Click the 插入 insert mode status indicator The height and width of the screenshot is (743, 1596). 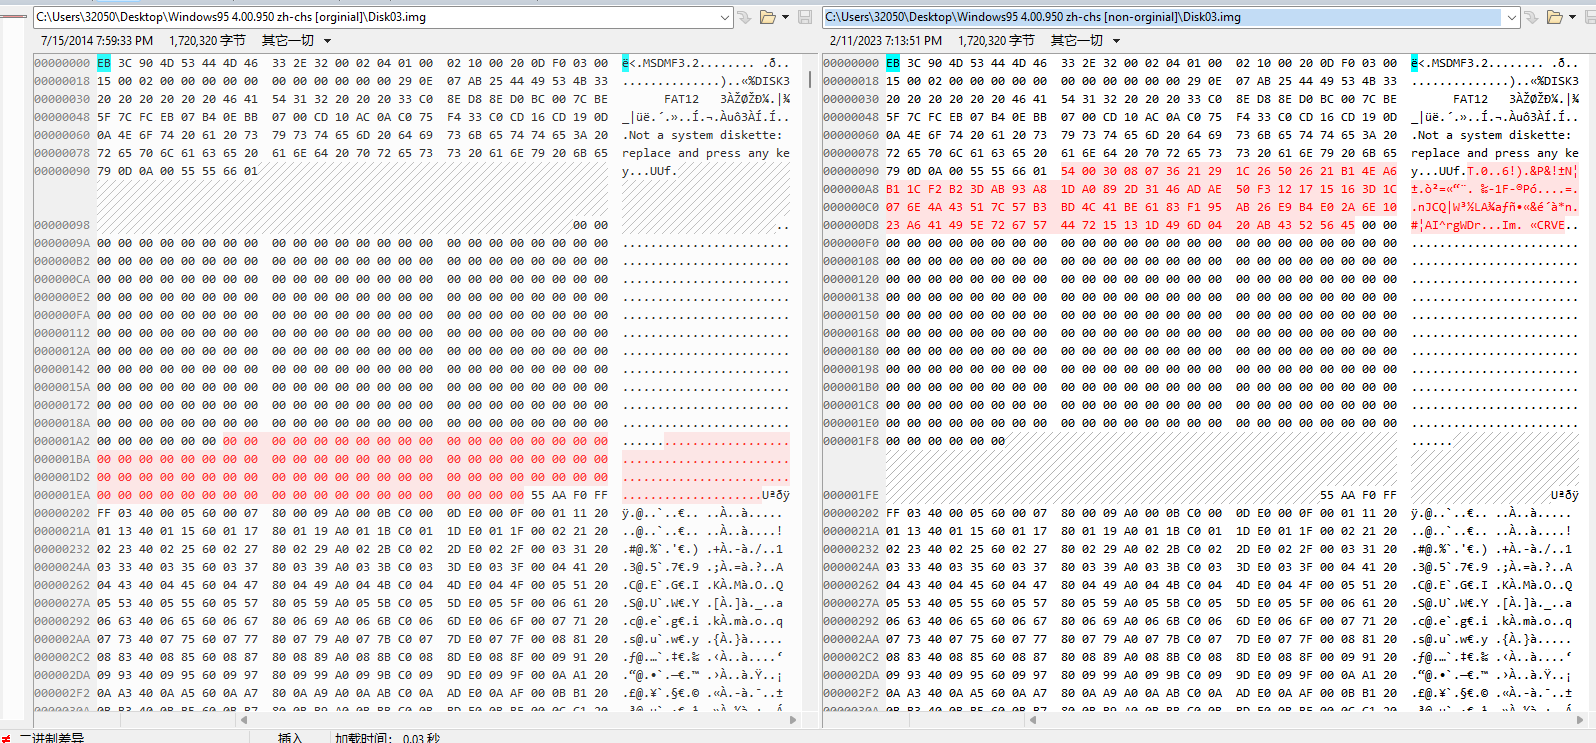pyautogui.click(x=290, y=738)
